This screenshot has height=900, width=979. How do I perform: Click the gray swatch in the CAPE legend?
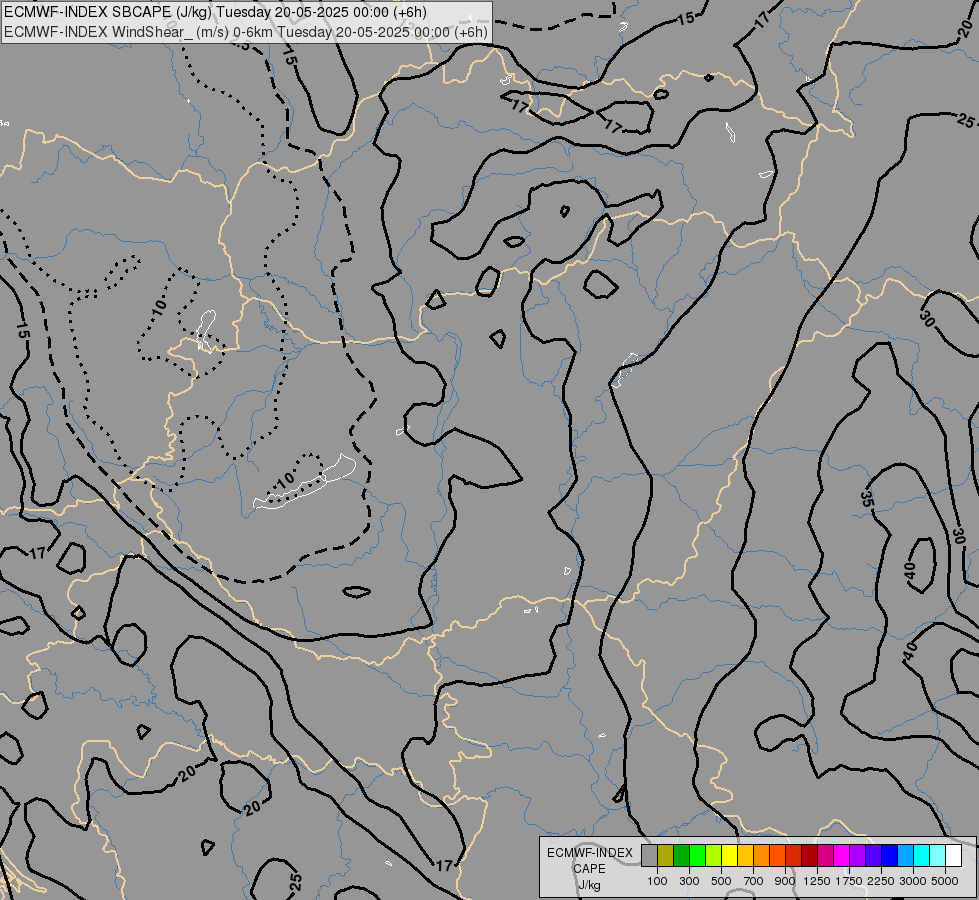pyautogui.click(x=649, y=855)
